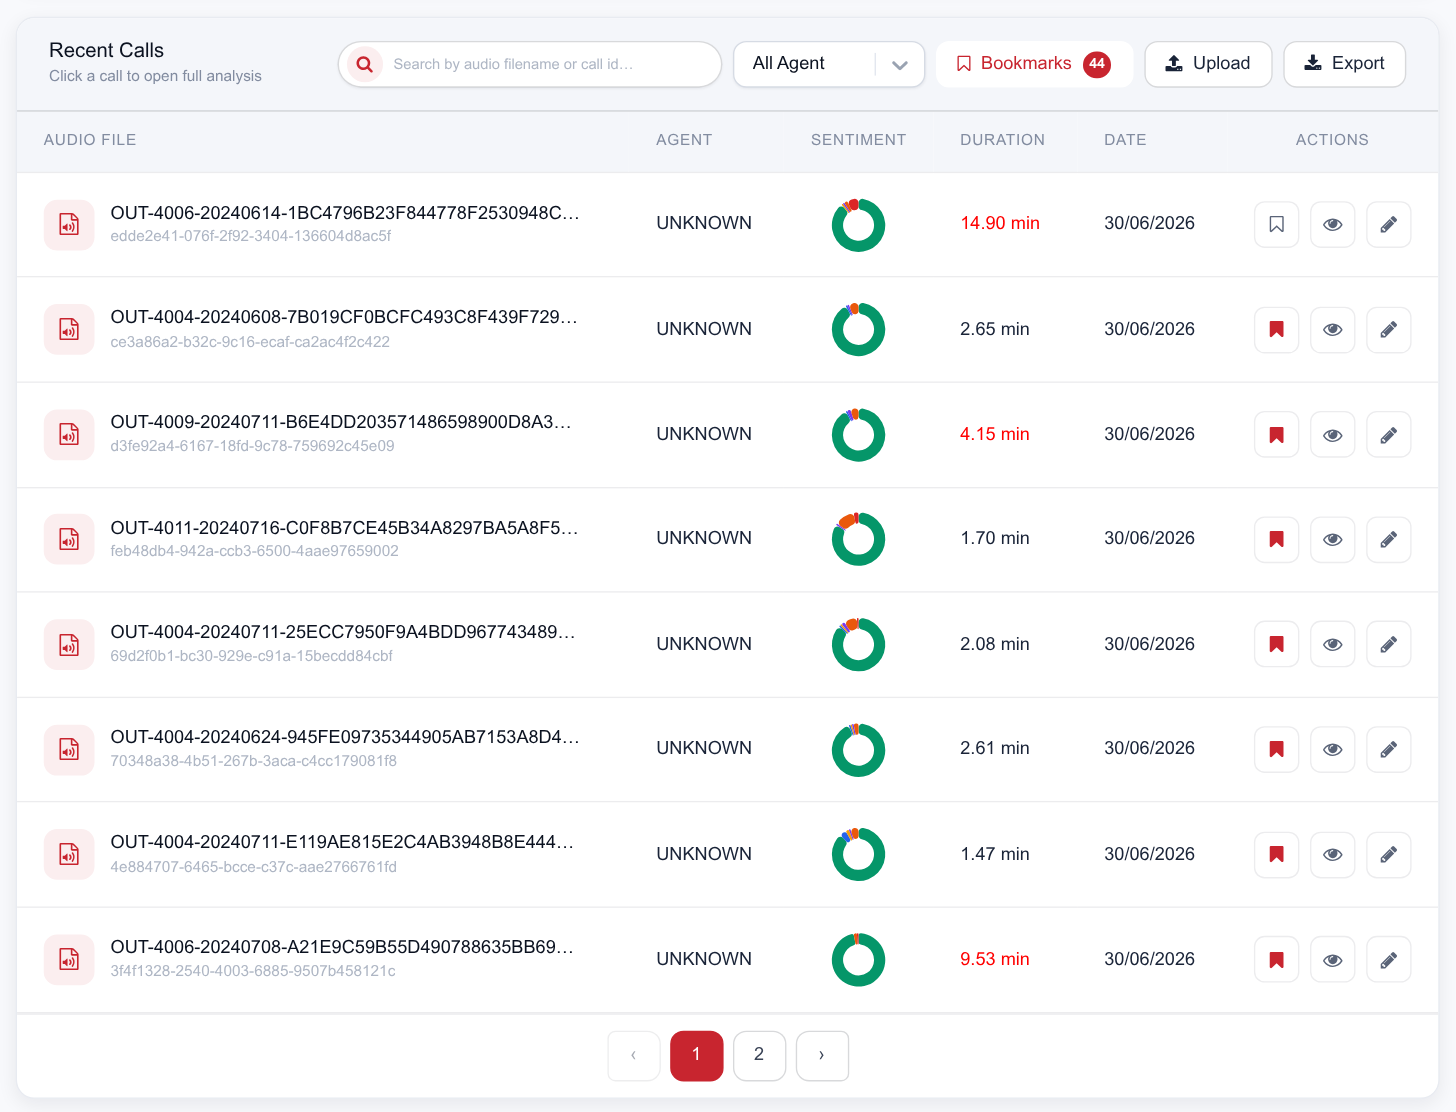Click sentiment donut of the 14.90 min call
Viewport: 1456px width, 1112px height.
coord(858,225)
